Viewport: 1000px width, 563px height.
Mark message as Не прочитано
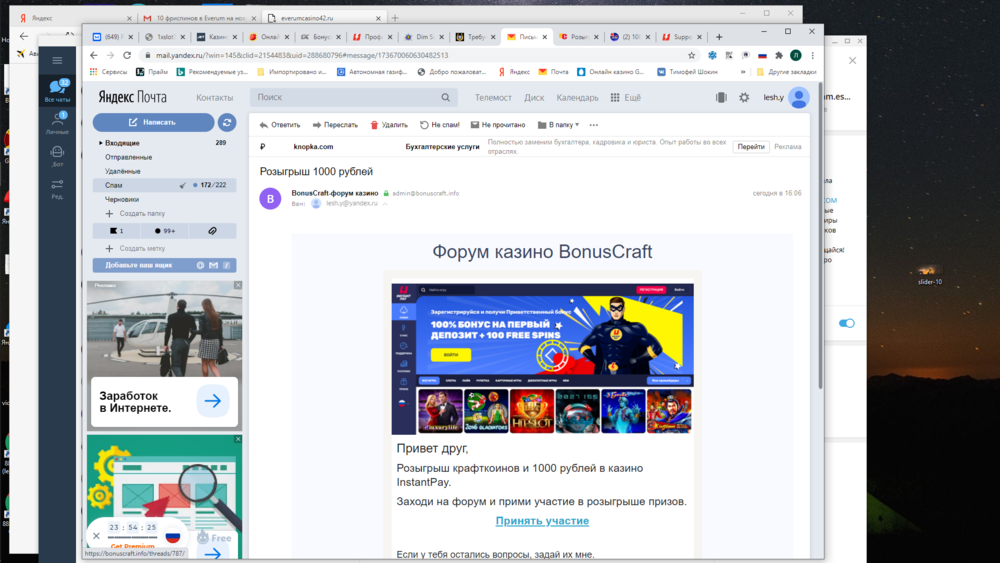tap(498, 125)
